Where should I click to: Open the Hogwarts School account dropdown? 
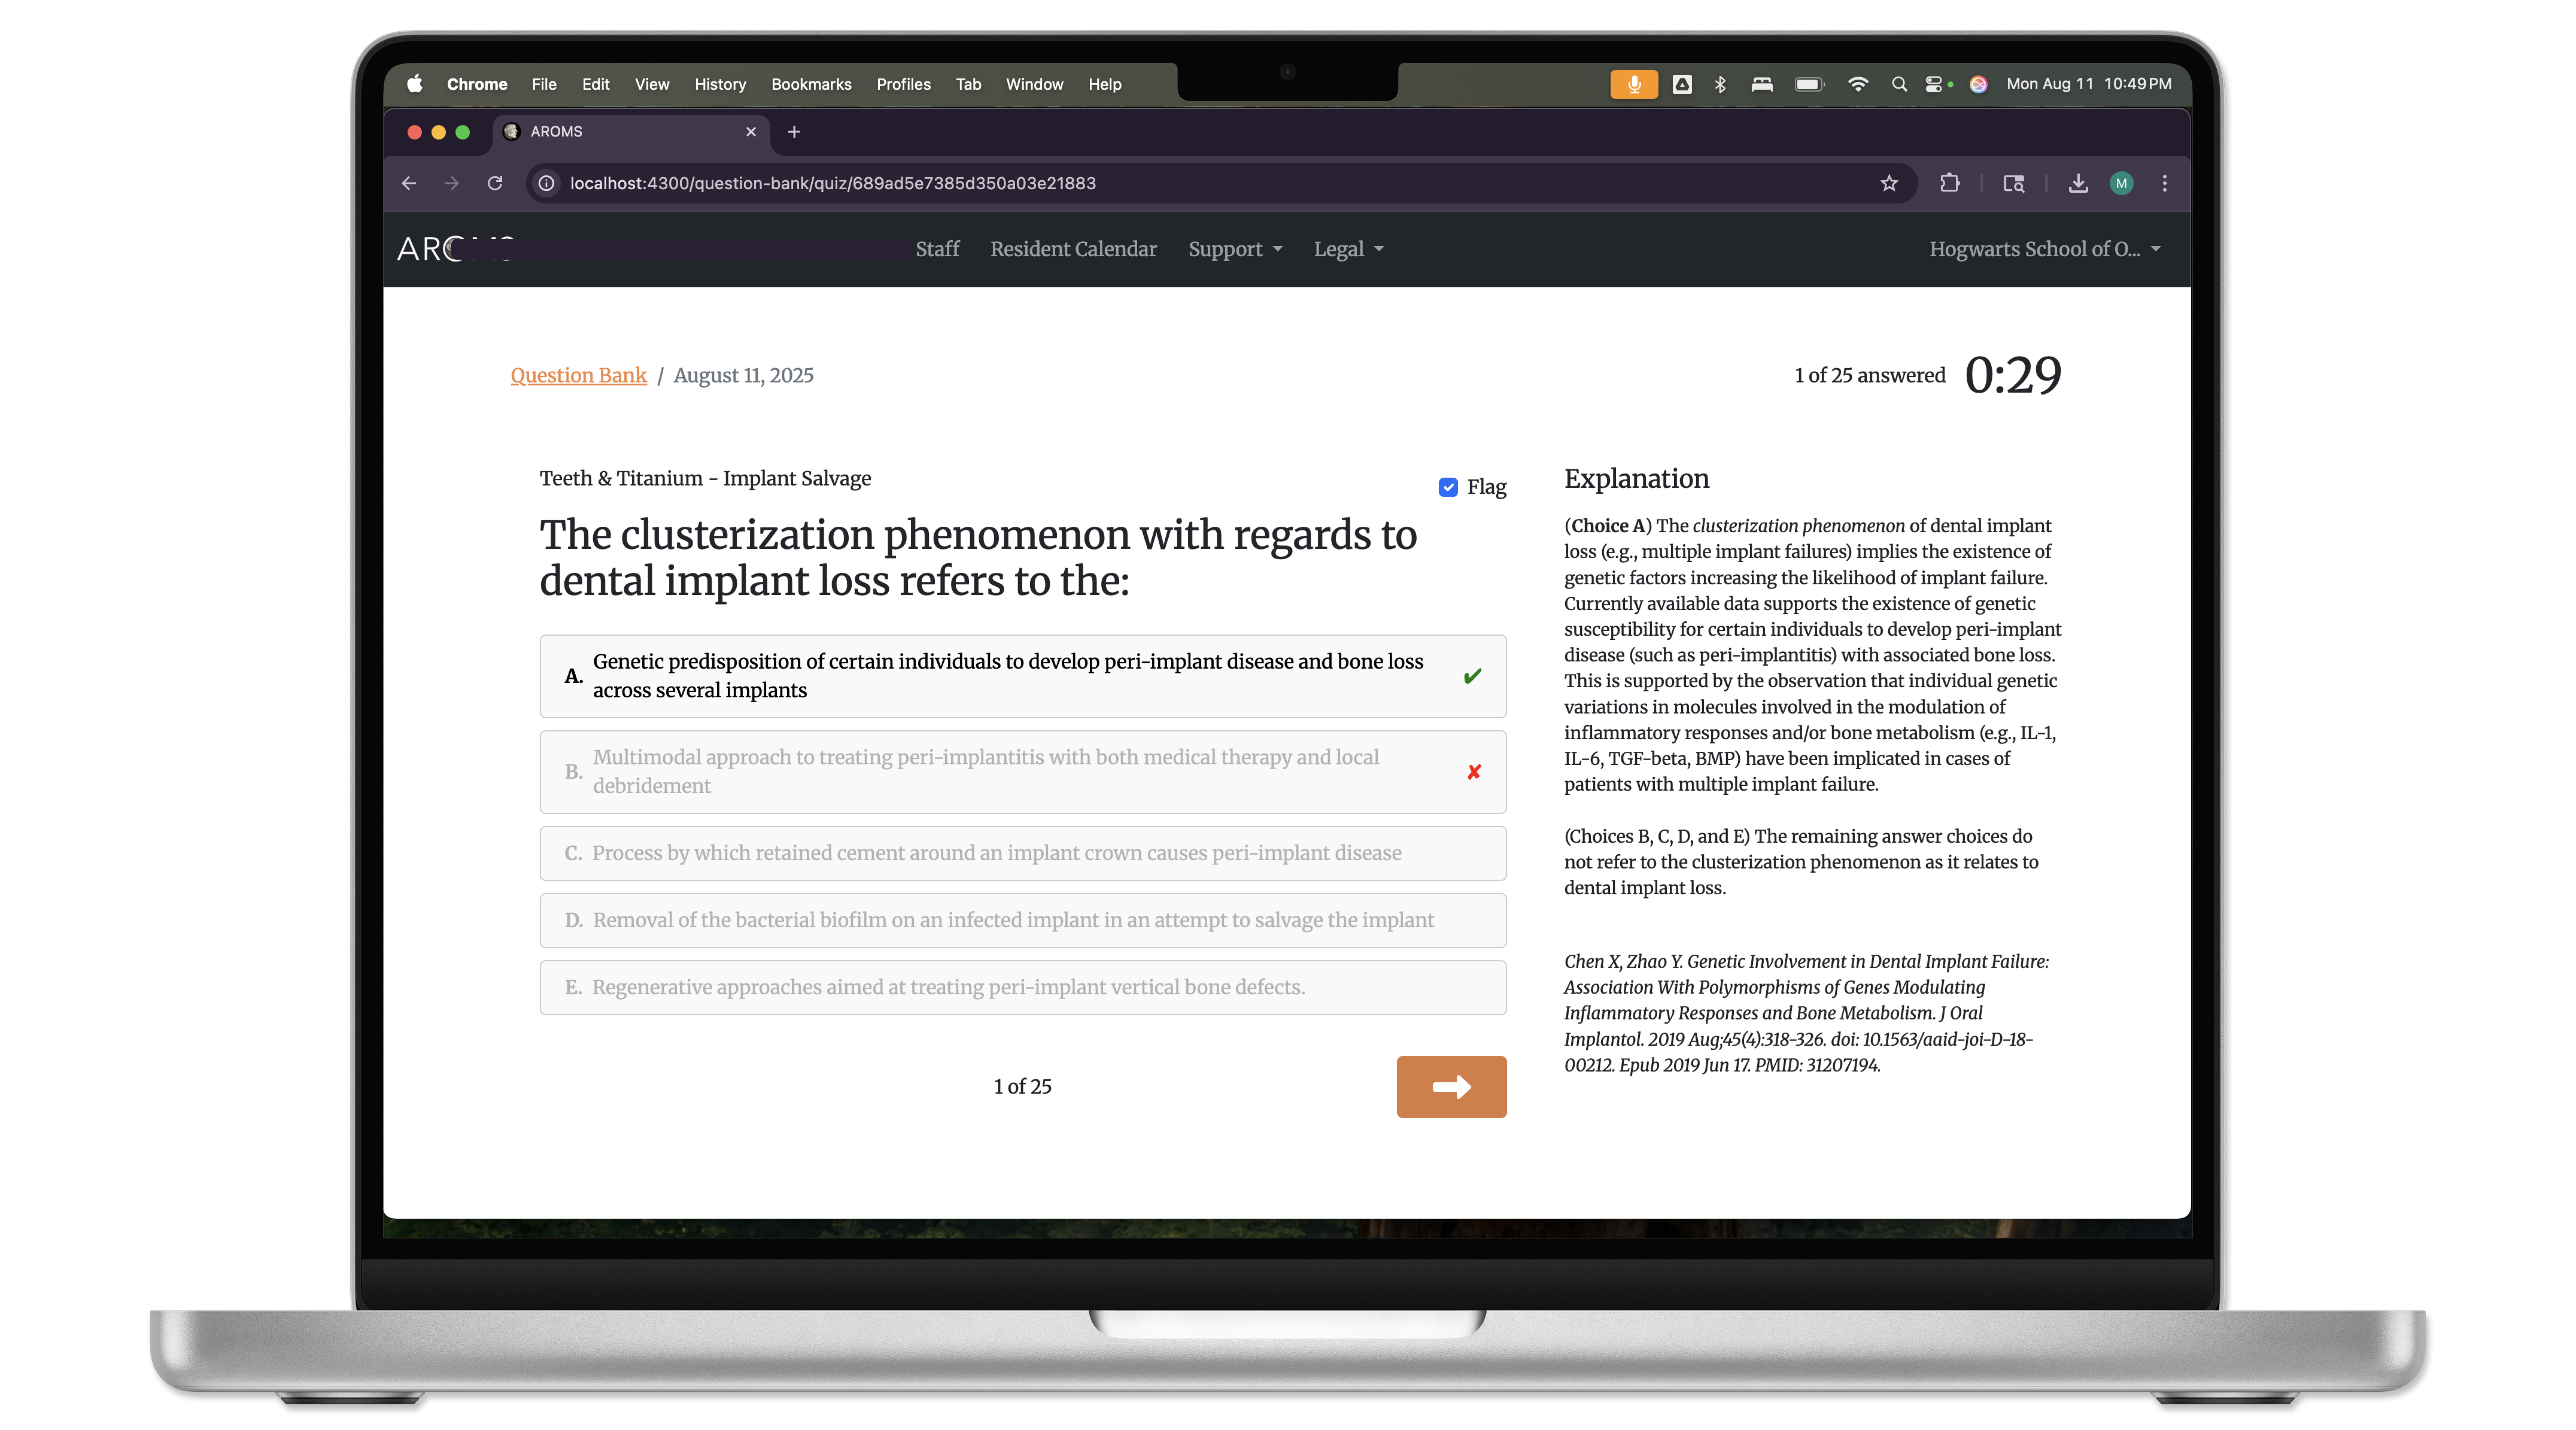2045,249
